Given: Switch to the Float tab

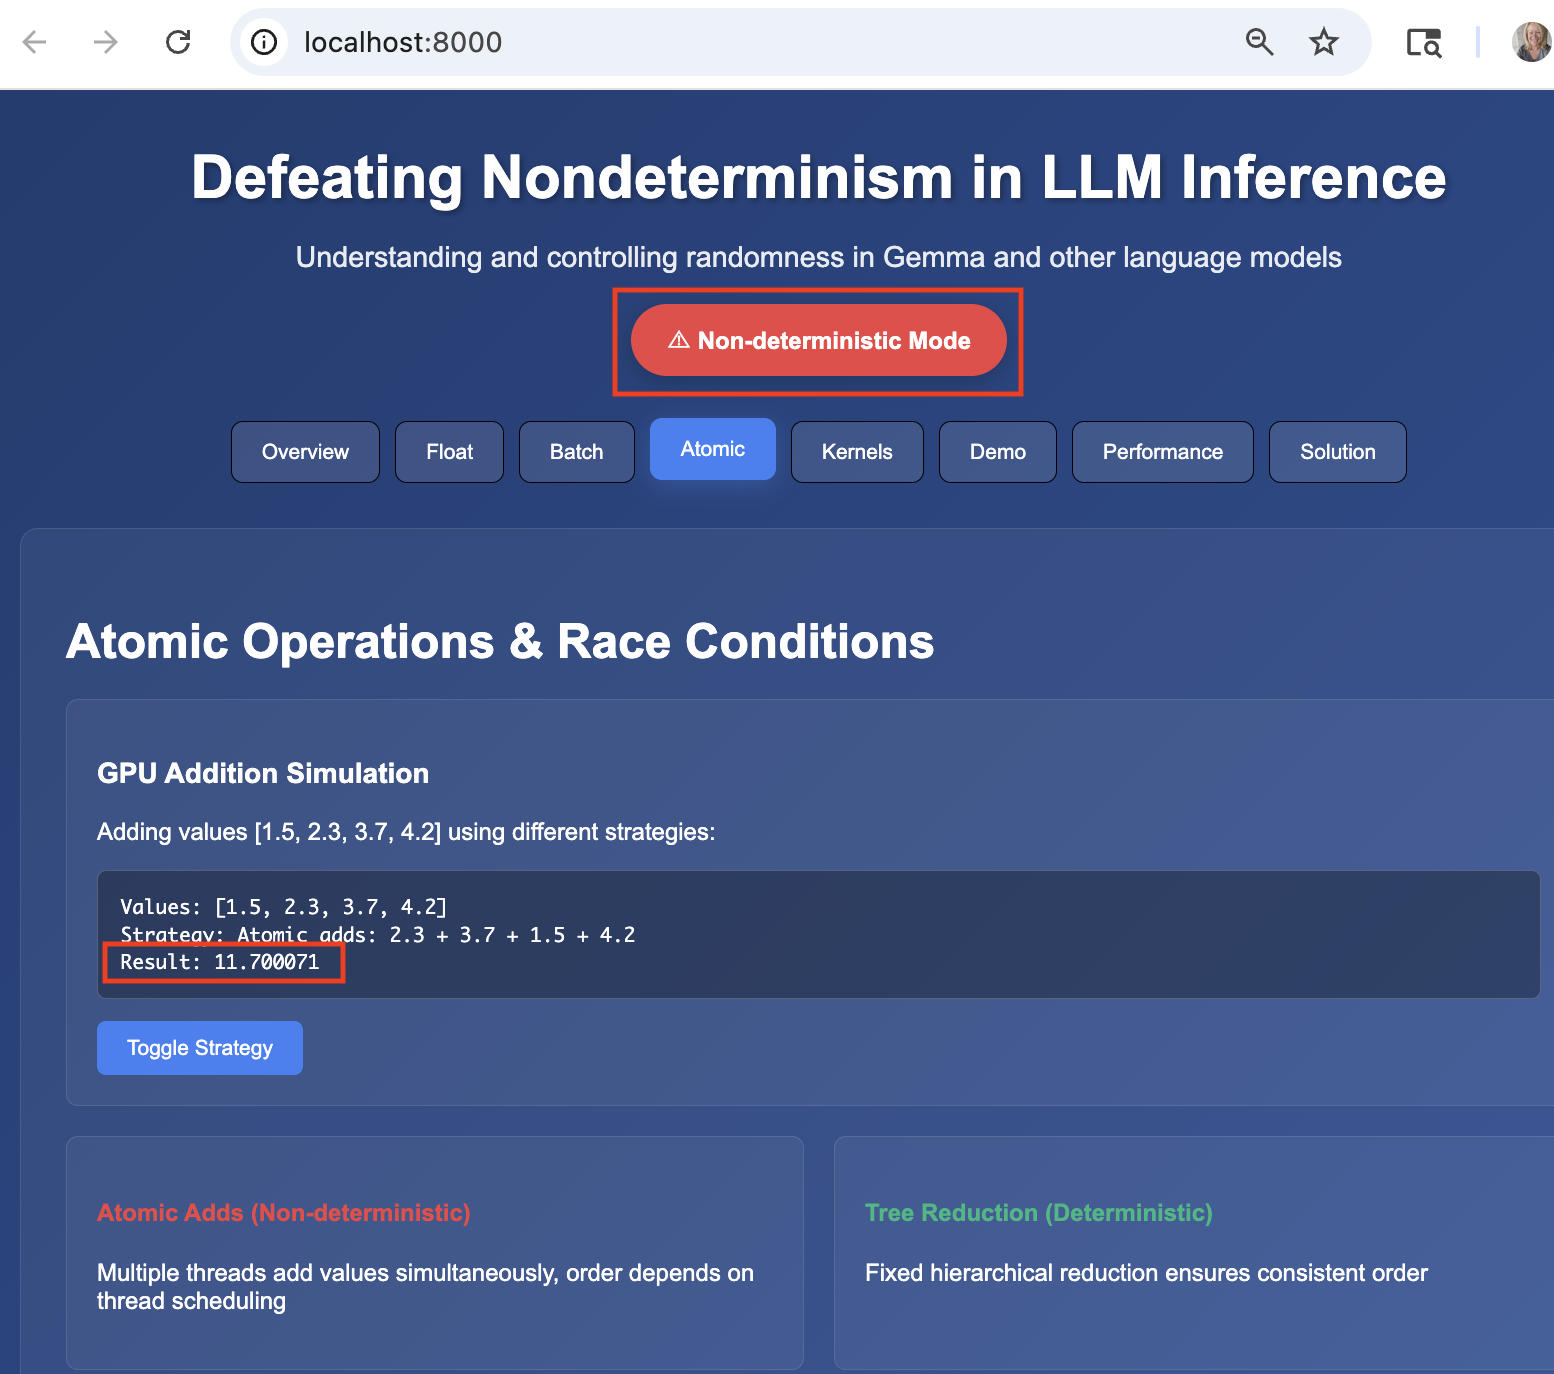Looking at the screenshot, I should pyautogui.click(x=449, y=452).
